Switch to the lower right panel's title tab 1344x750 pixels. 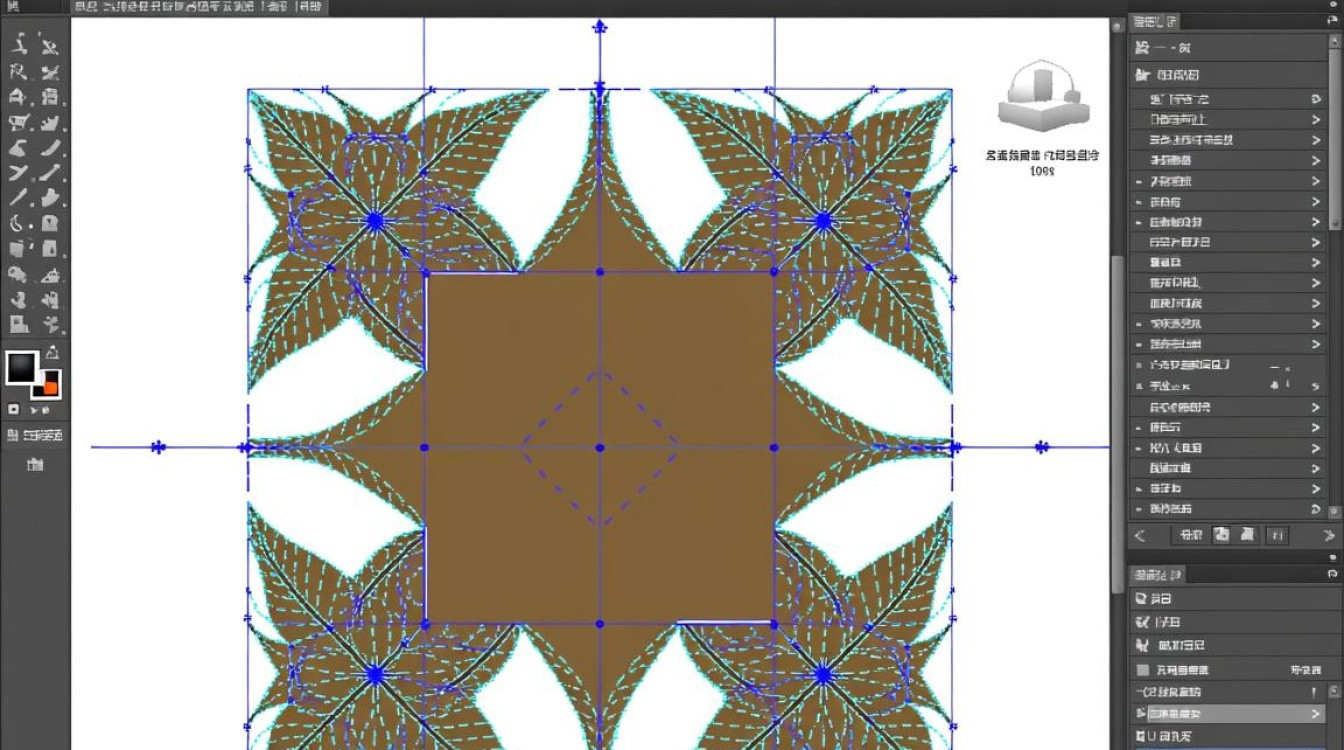point(1158,574)
